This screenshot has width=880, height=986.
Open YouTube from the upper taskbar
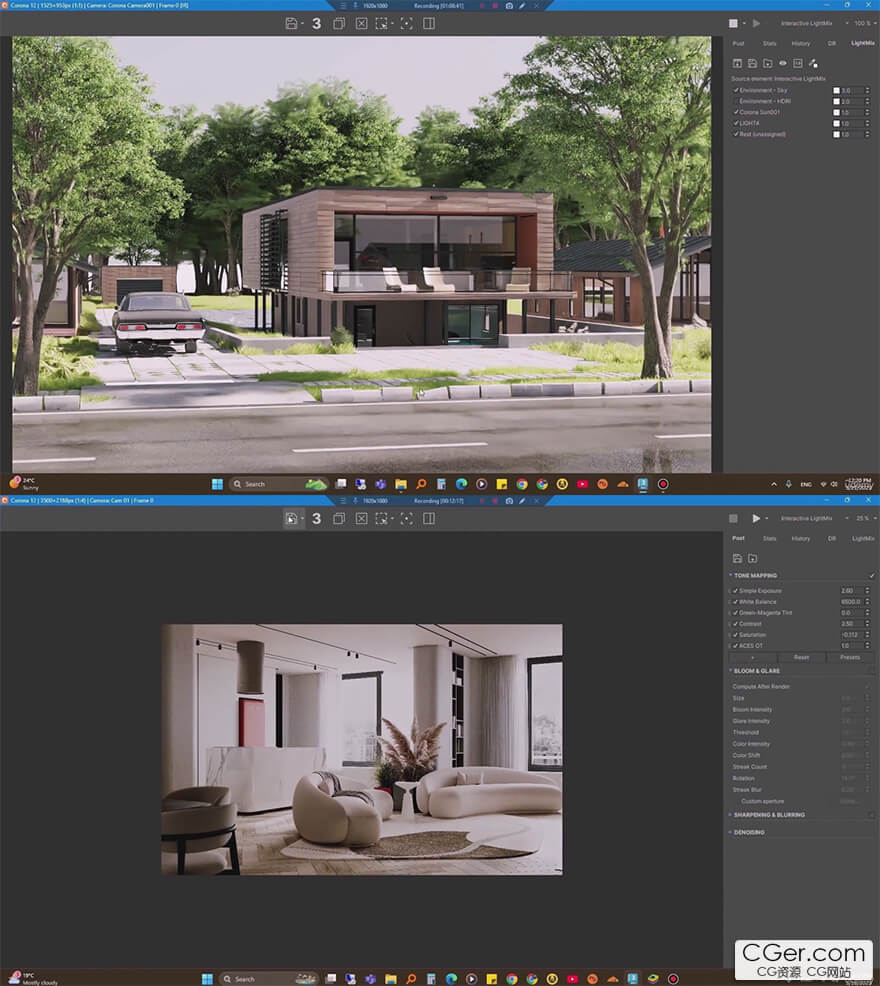coord(582,484)
